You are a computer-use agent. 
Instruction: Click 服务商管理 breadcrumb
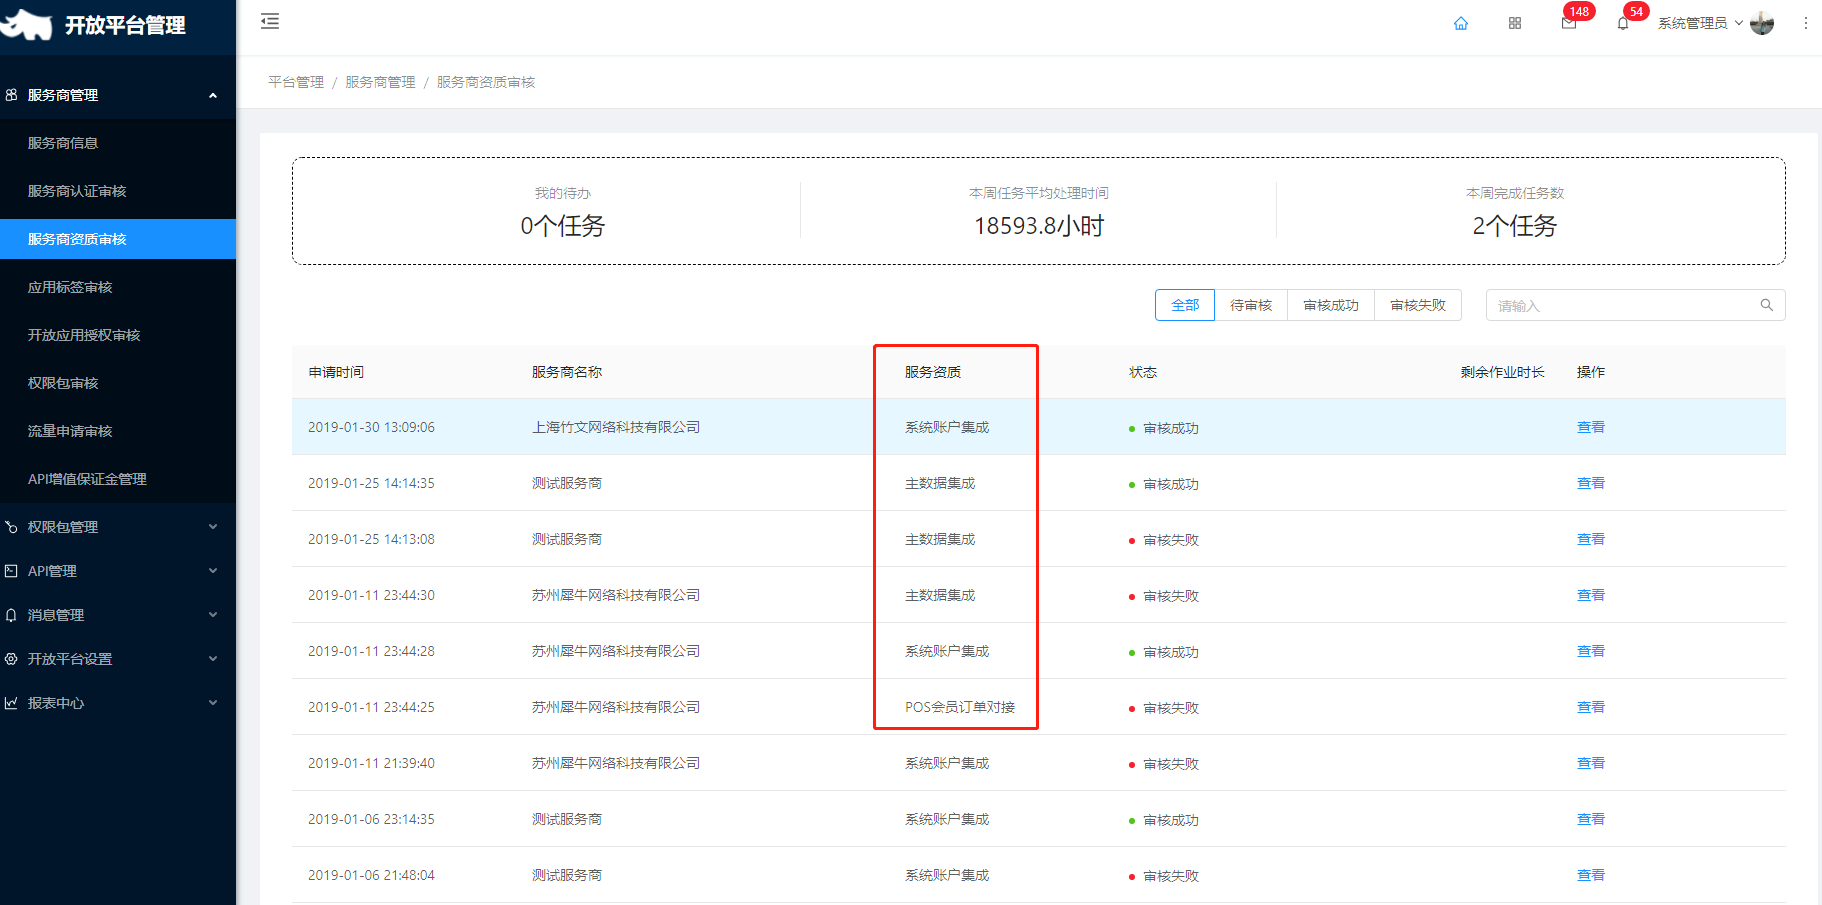380,82
